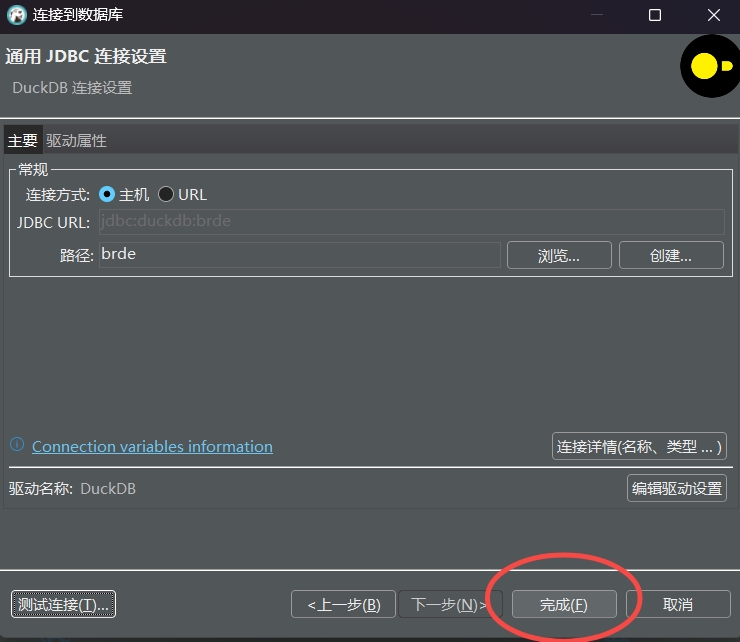Click the 浏览... button
Viewport: 740px width, 642px height.
click(x=559, y=255)
